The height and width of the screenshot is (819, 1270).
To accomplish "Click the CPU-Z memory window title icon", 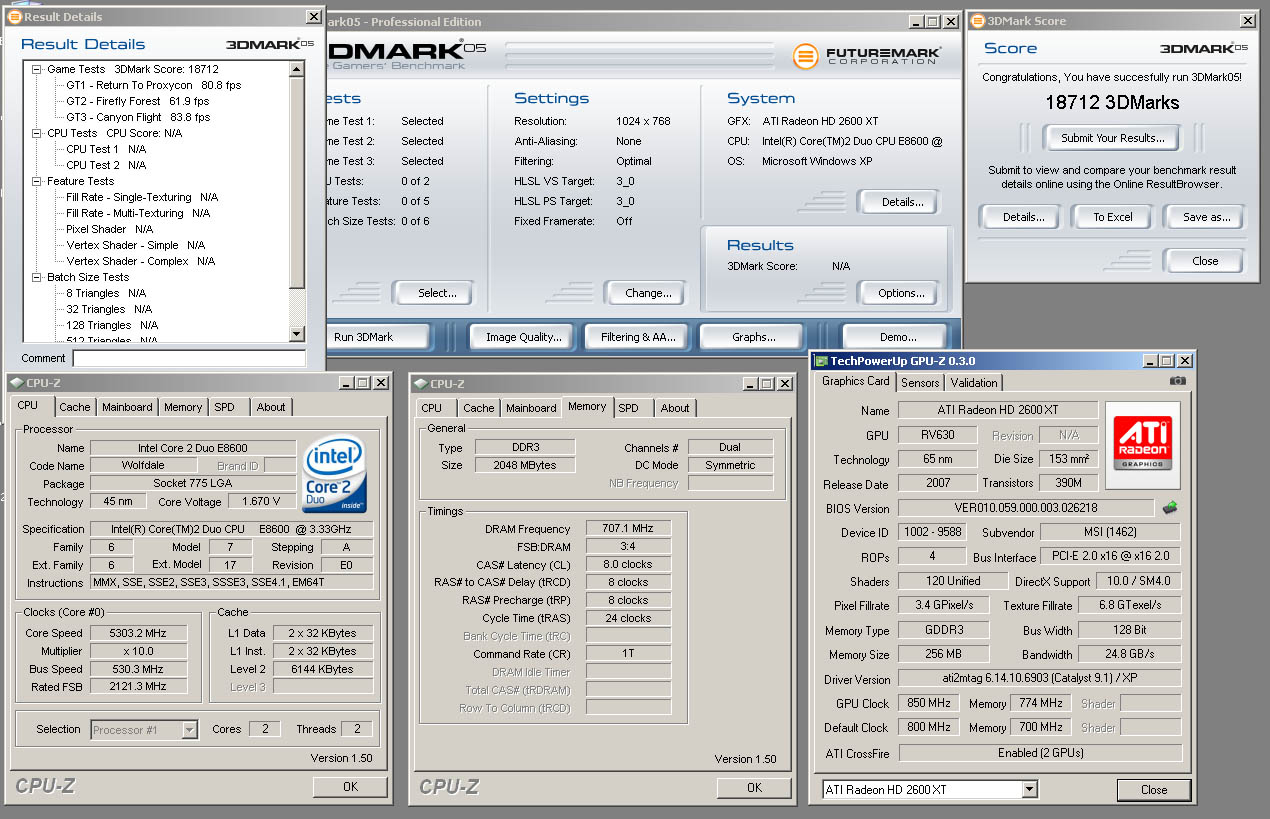I will 420,383.
